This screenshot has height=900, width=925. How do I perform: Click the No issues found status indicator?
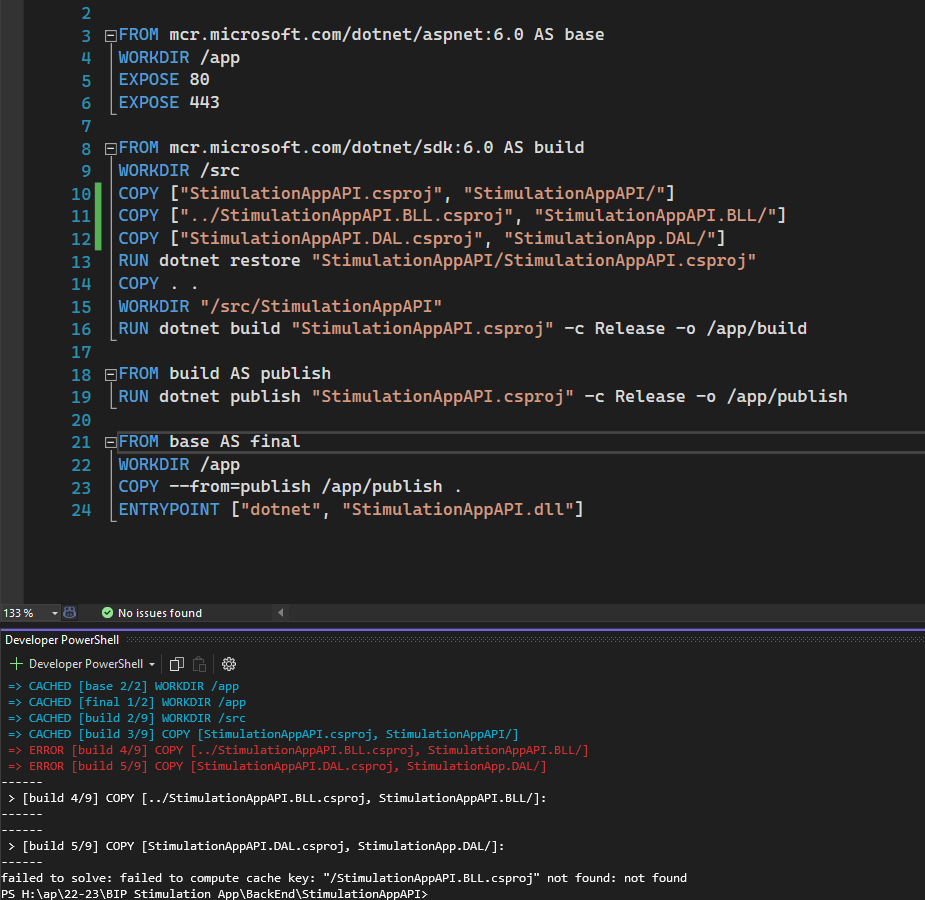click(x=152, y=613)
